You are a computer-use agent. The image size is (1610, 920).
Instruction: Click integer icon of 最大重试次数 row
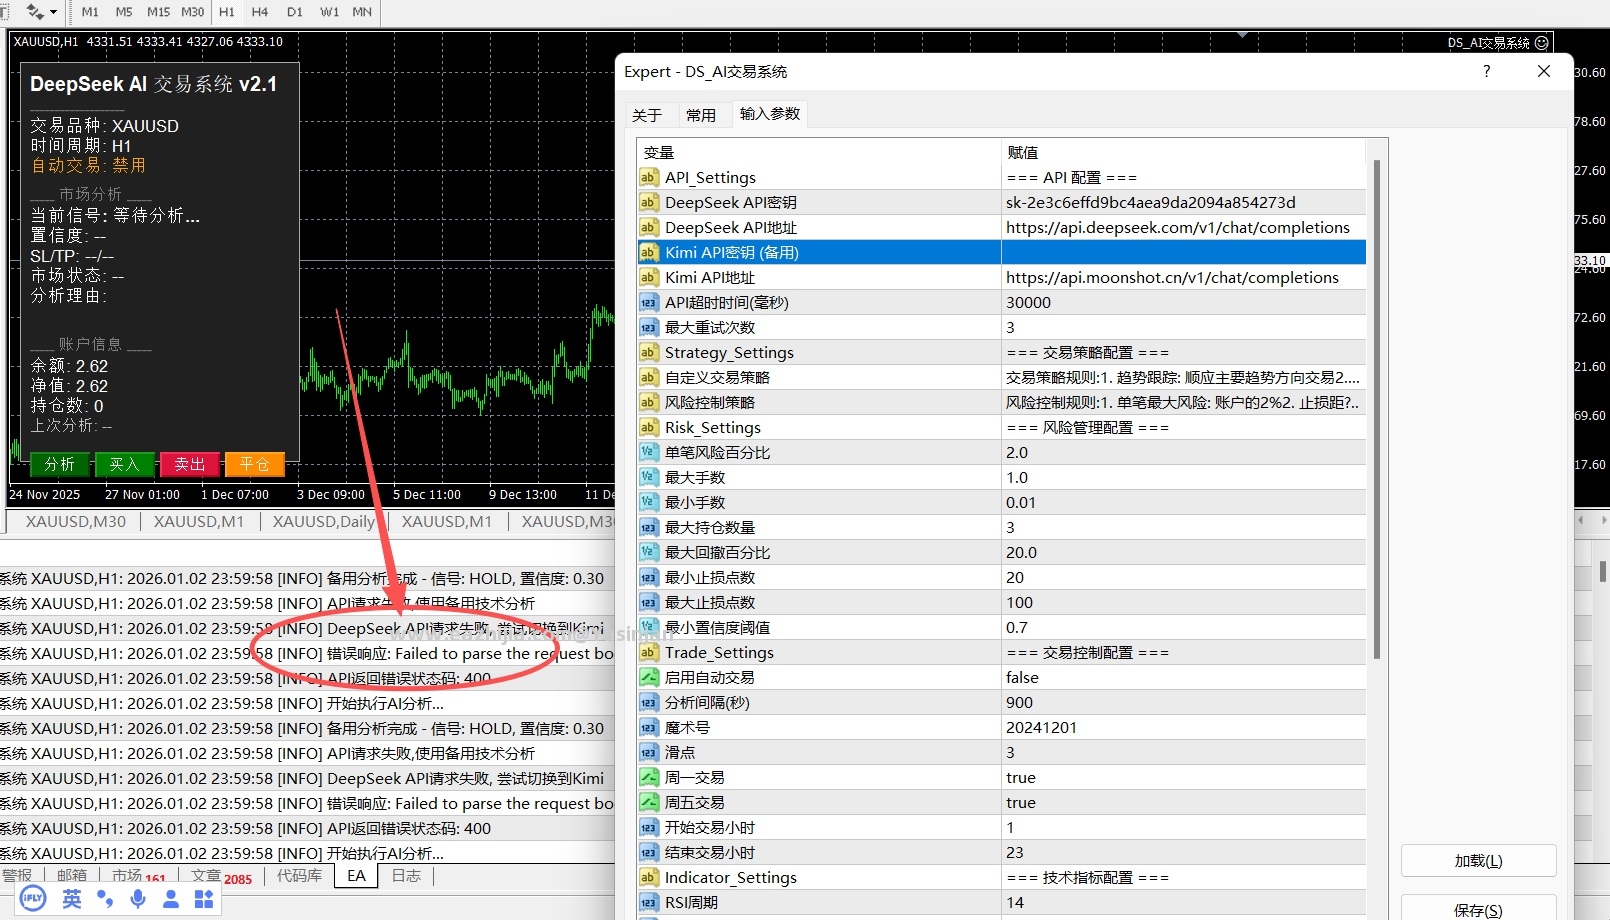point(649,327)
